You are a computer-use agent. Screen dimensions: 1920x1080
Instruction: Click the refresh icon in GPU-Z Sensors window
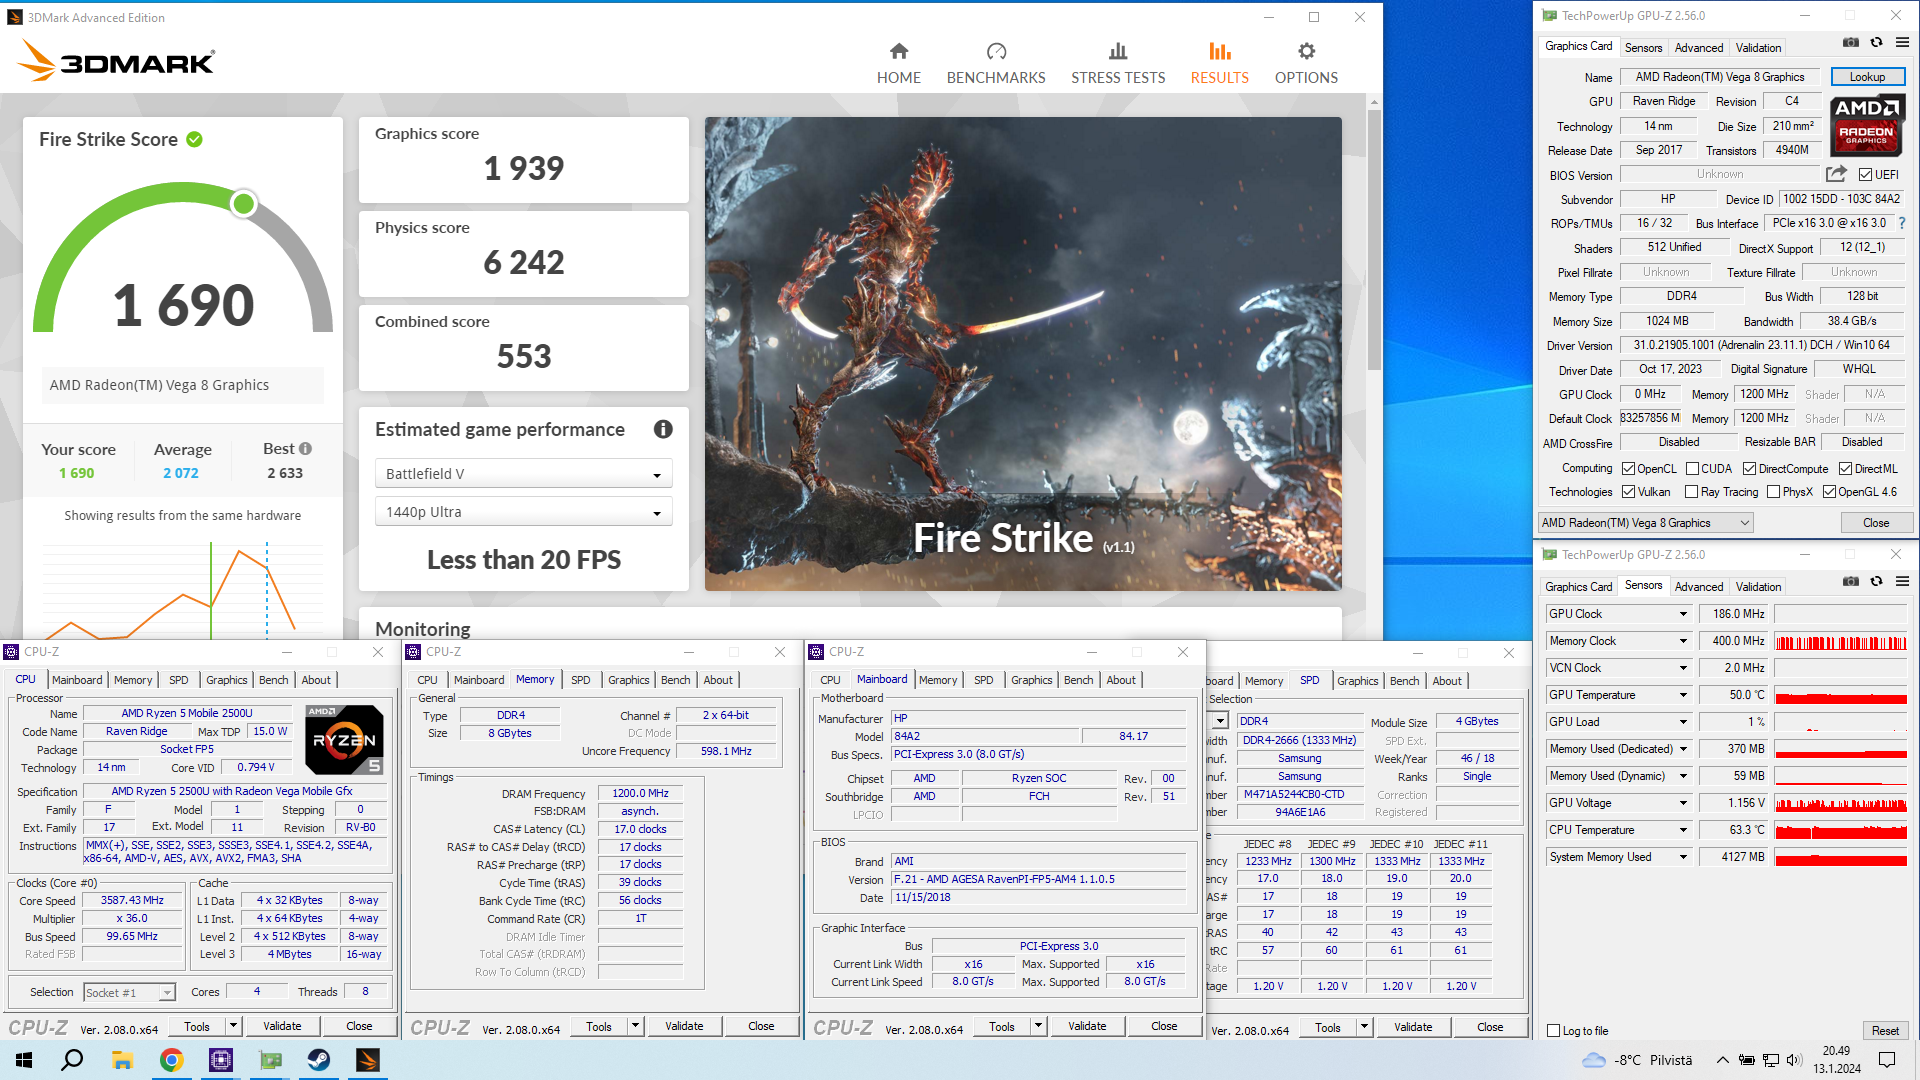coord(1877,582)
